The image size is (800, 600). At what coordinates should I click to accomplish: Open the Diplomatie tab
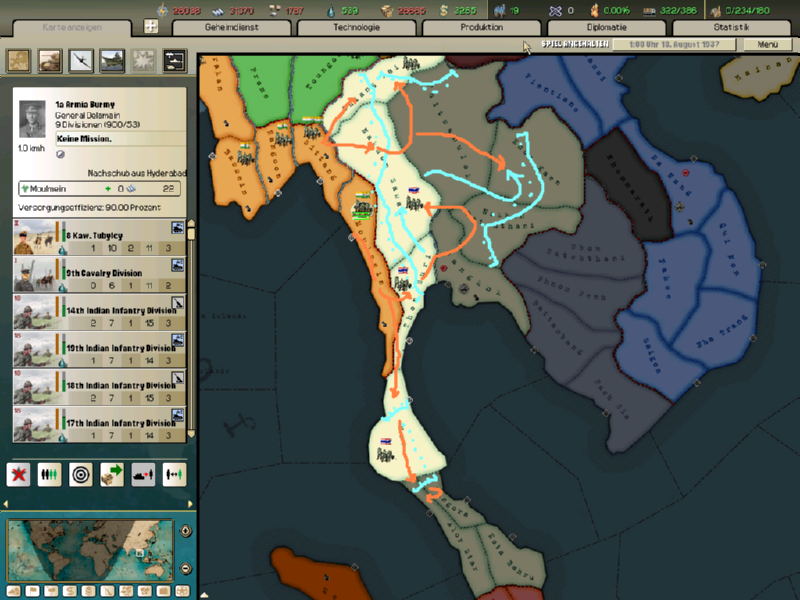(x=607, y=28)
